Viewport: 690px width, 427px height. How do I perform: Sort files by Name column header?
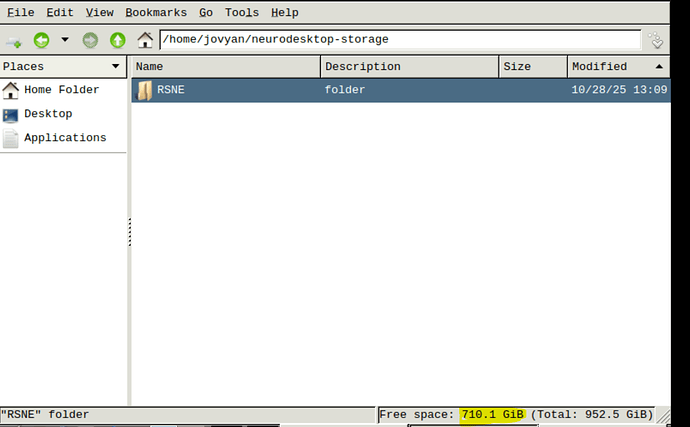pos(226,66)
